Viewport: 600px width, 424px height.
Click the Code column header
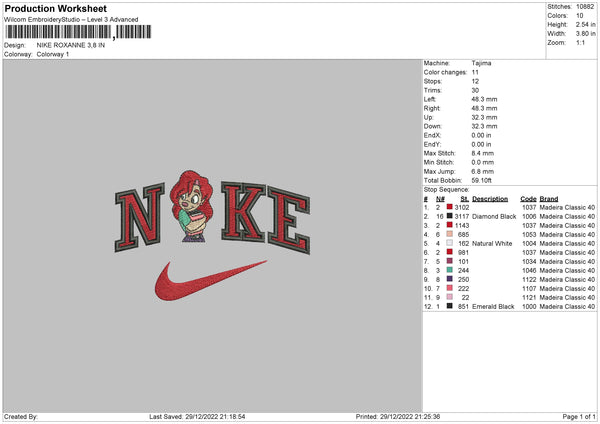point(528,199)
